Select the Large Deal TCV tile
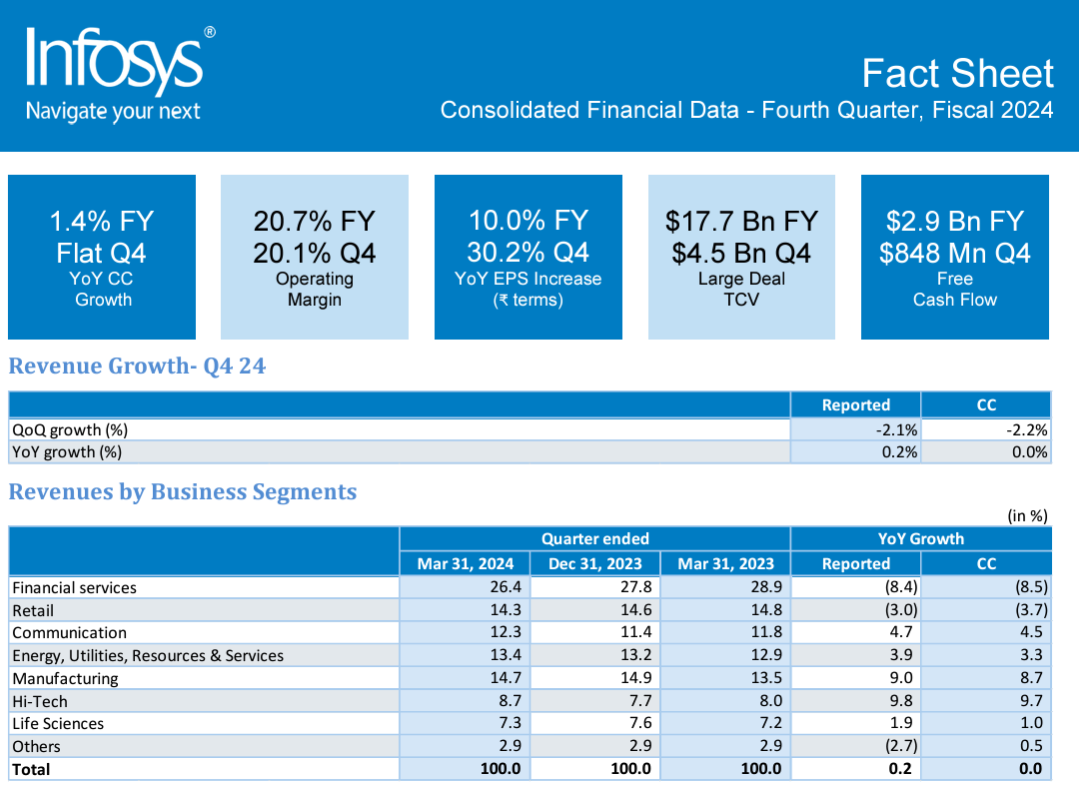The width and height of the screenshot is (1079, 792). (x=741, y=257)
